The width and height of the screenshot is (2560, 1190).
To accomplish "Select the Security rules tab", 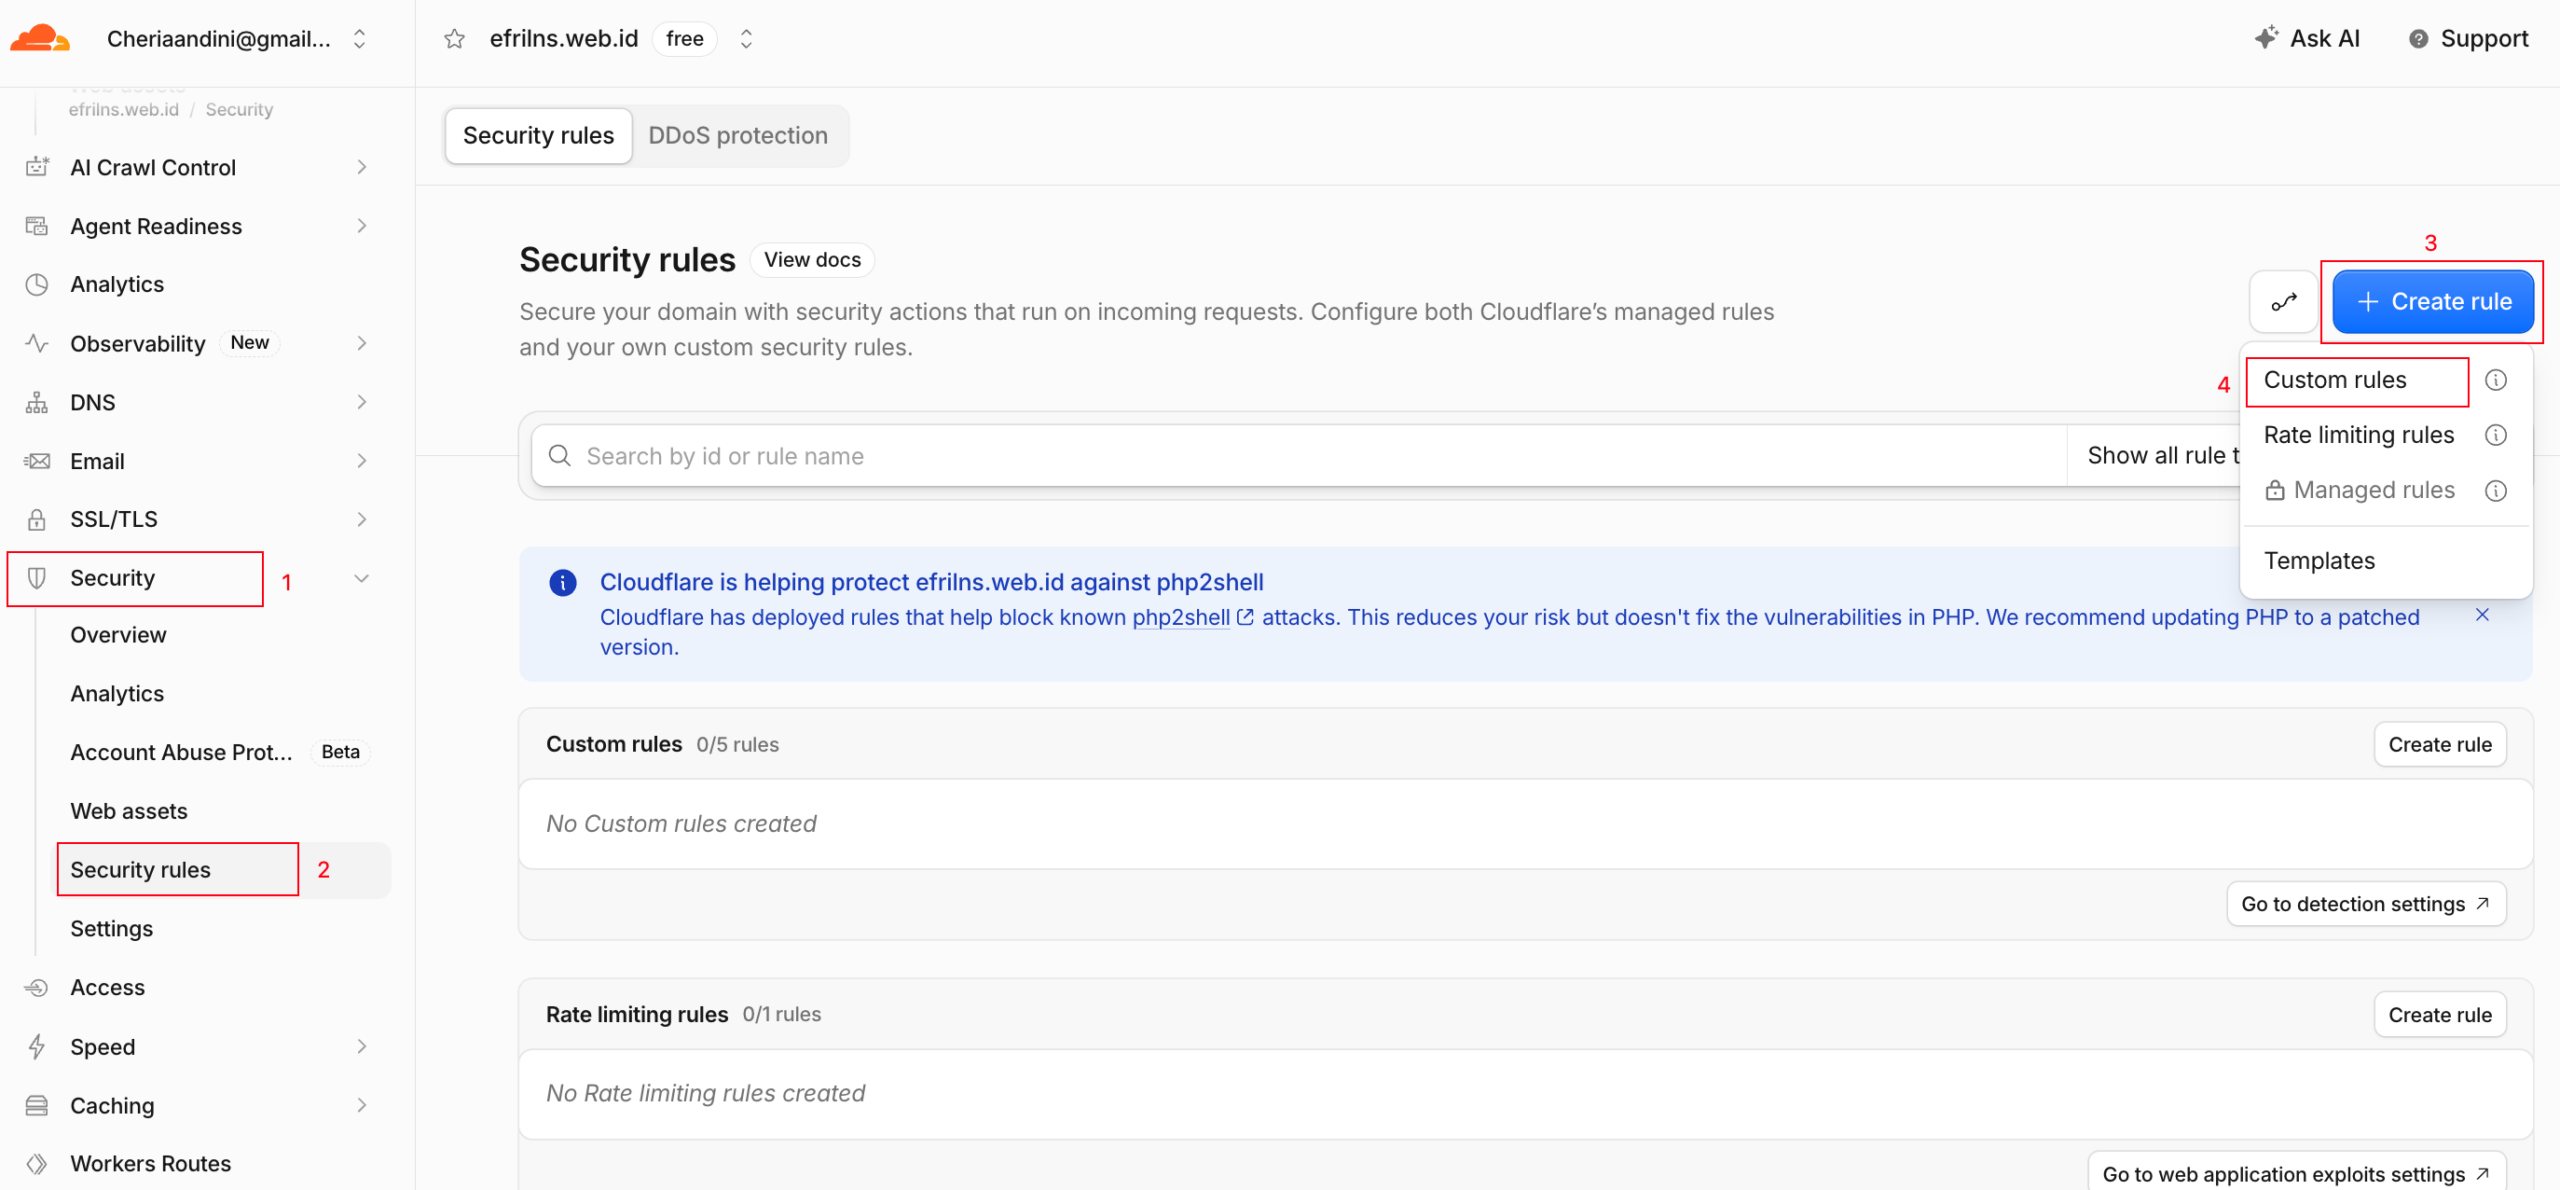I will (x=538, y=135).
